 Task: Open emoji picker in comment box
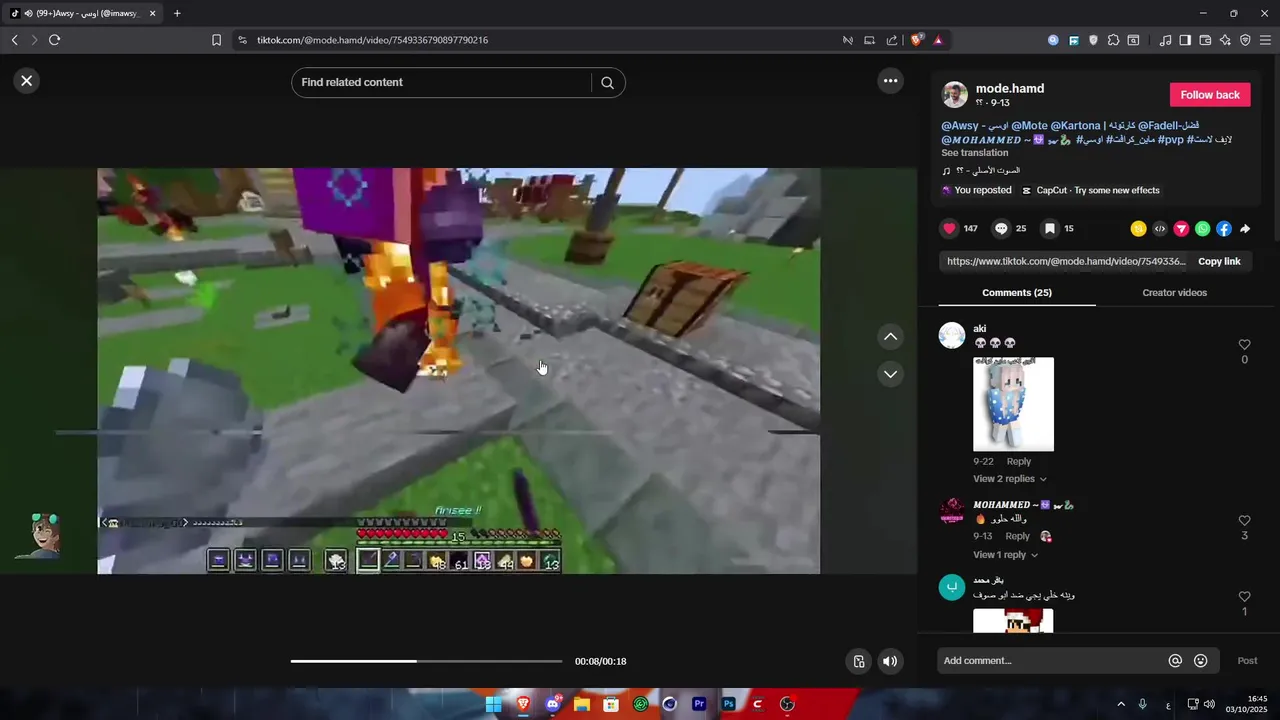click(1201, 661)
